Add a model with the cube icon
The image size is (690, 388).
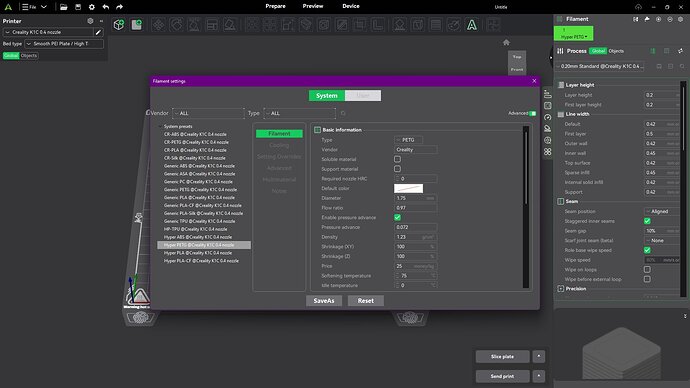click(x=119, y=25)
